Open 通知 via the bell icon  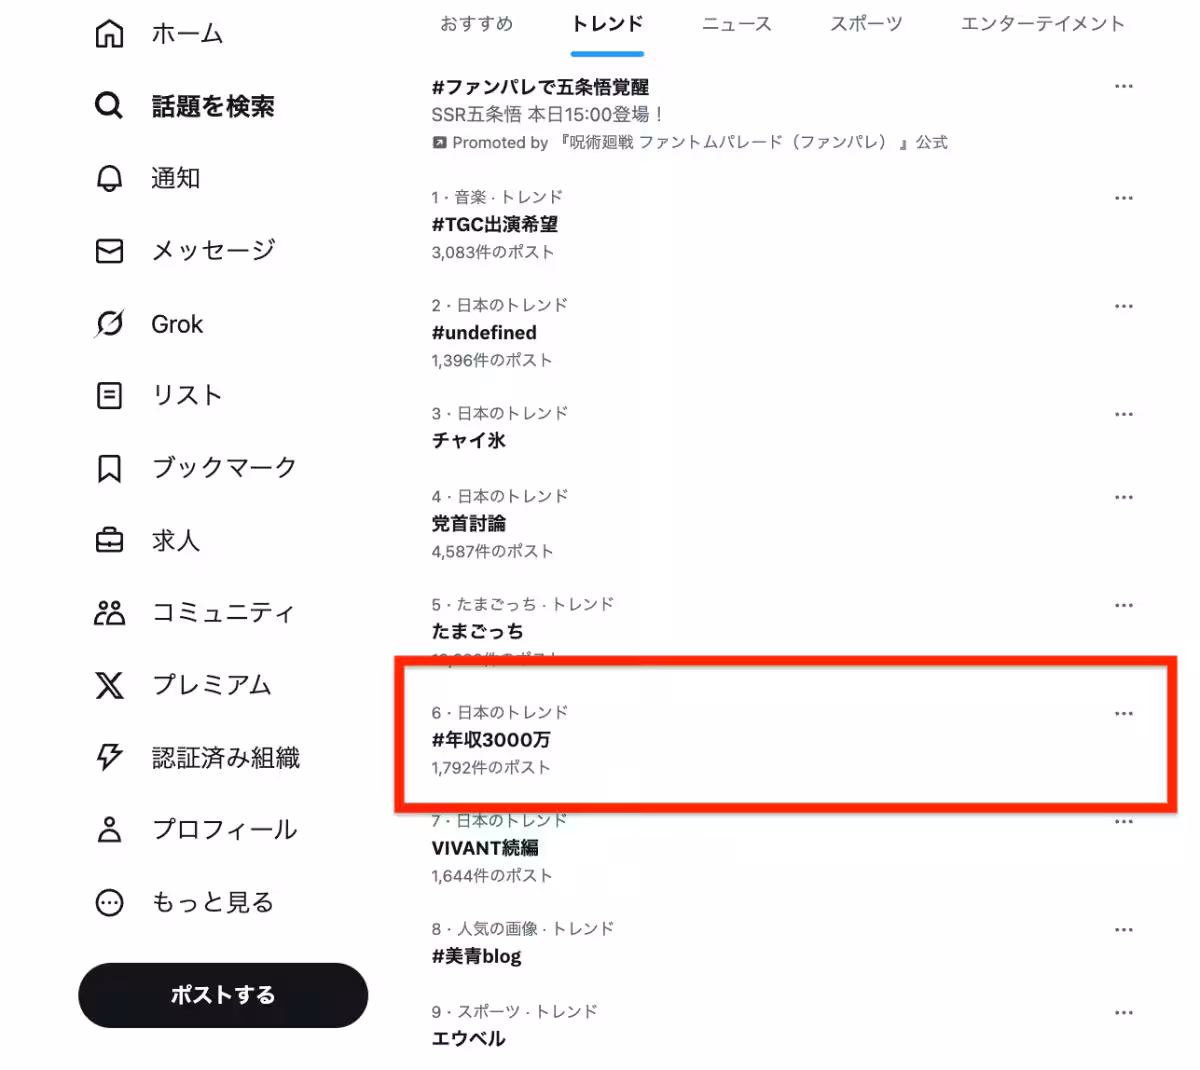click(107, 178)
